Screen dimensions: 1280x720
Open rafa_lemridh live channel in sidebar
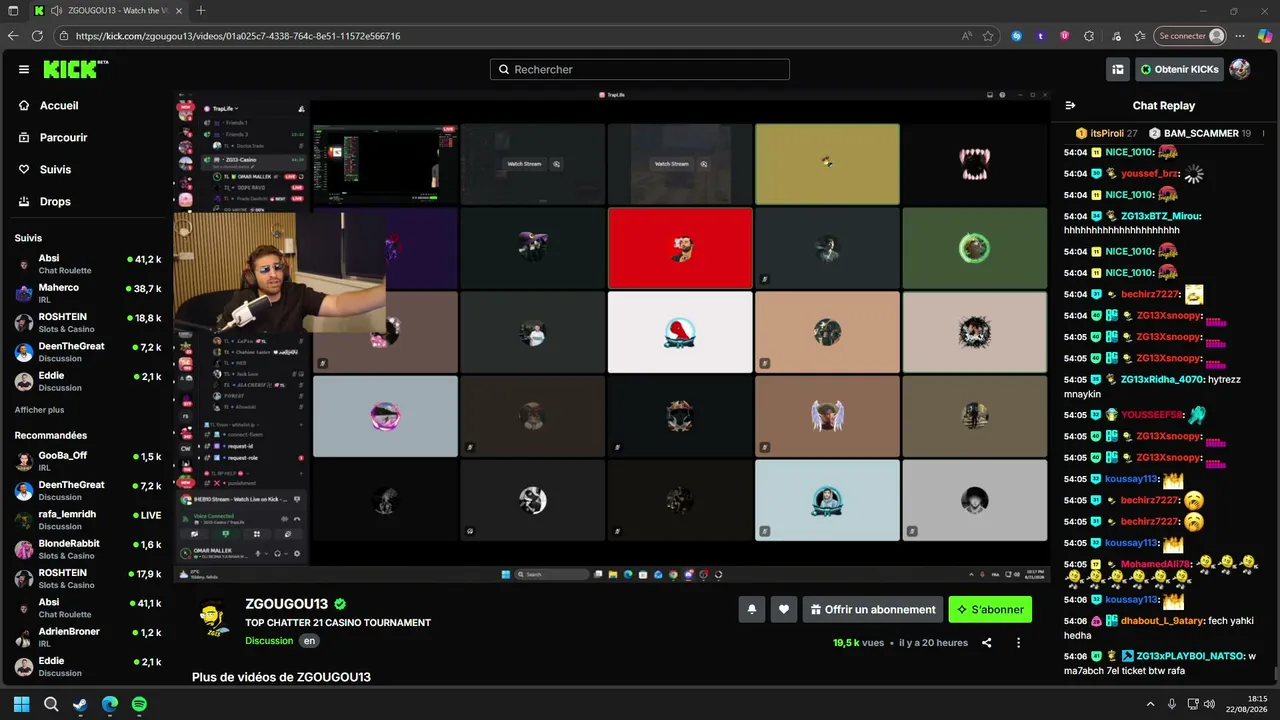[87, 520]
